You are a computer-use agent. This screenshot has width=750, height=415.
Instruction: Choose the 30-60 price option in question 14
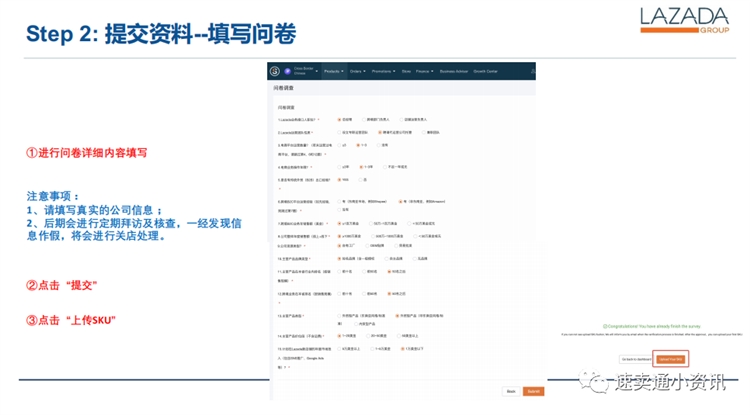tap(368, 336)
